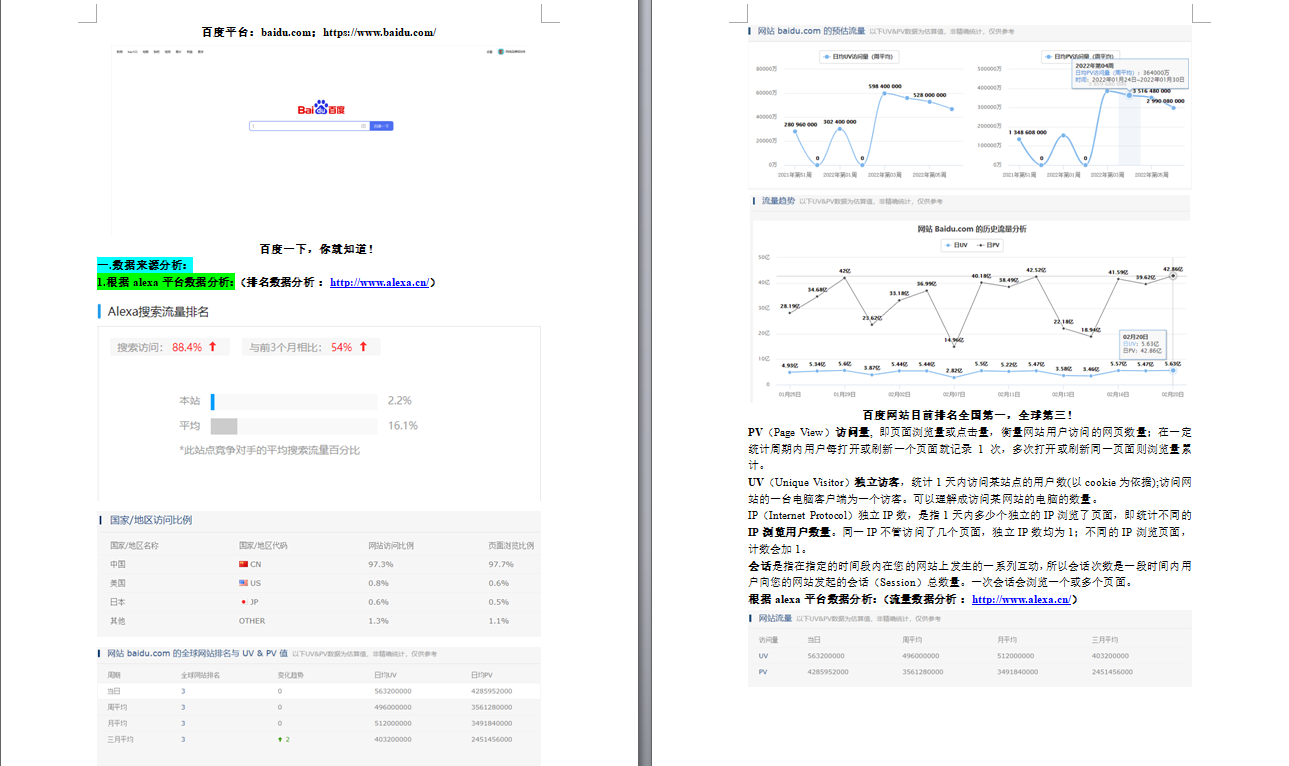Viewport: 1289px width, 766px height.
Task: Click the heading 网站 baidu.com 的预估流量
Action: (810, 31)
